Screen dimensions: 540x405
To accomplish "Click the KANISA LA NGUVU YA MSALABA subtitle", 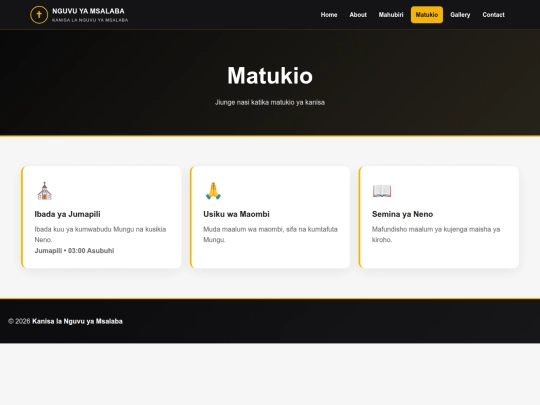I will click(x=90, y=20).
